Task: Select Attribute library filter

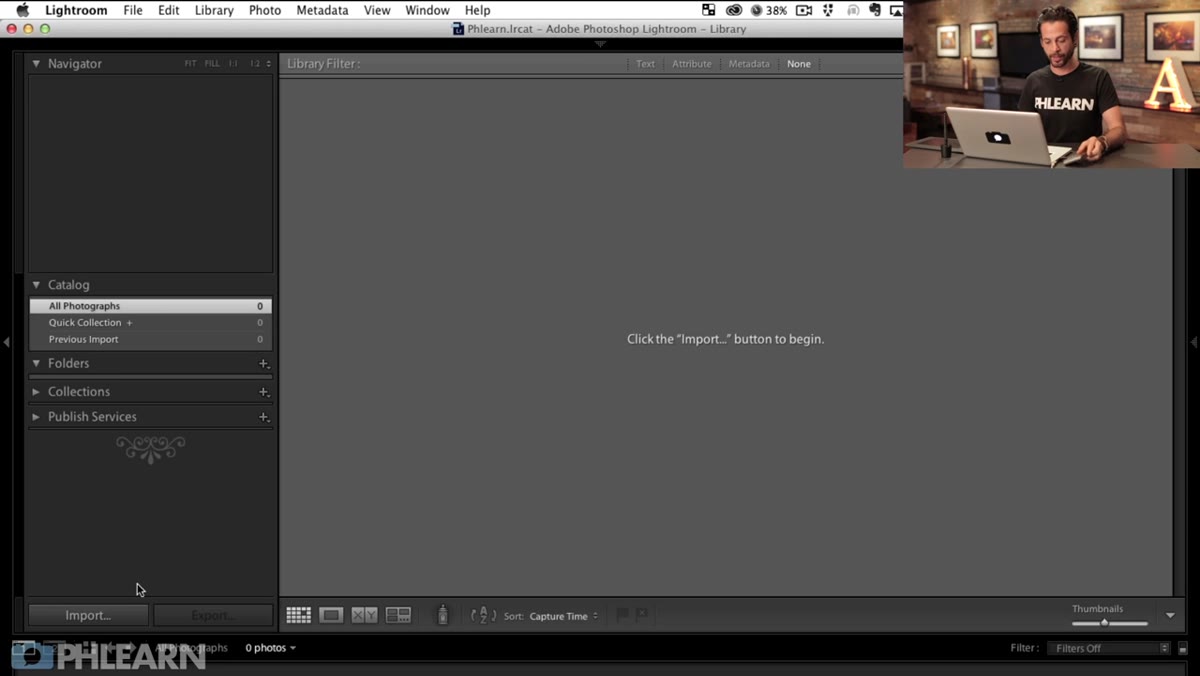Action: [692, 63]
